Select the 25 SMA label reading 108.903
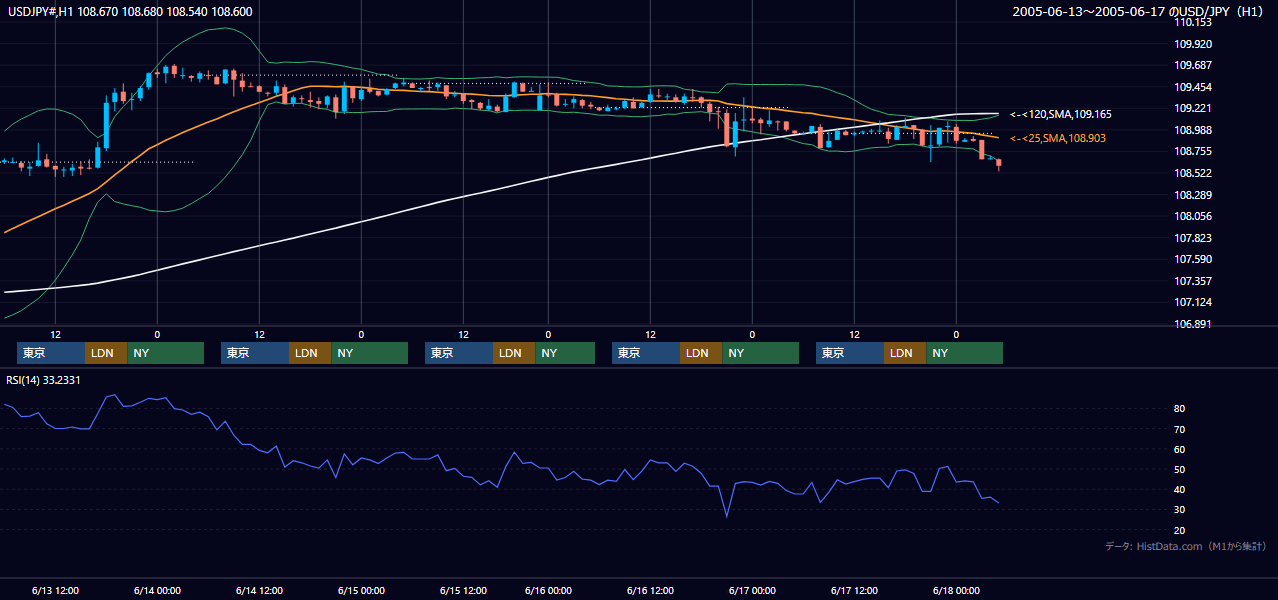This screenshot has width=1278, height=600. tap(1058, 138)
